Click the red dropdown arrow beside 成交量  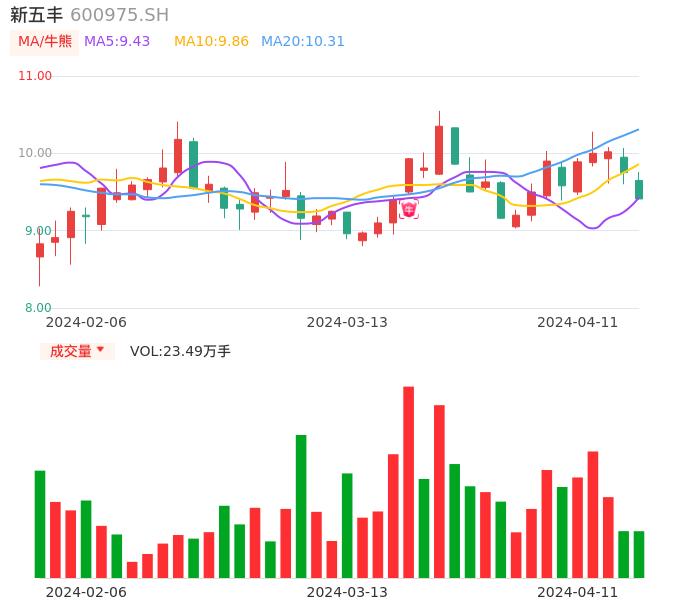point(100,350)
